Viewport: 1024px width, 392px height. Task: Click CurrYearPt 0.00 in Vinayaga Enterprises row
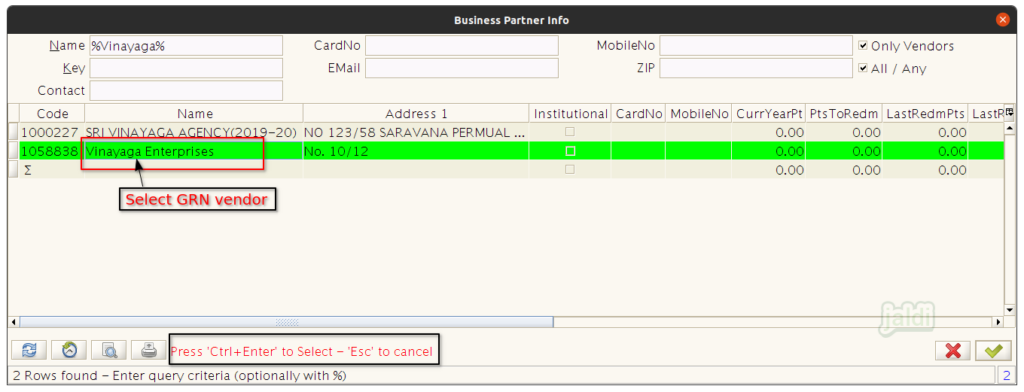point(769,151)
